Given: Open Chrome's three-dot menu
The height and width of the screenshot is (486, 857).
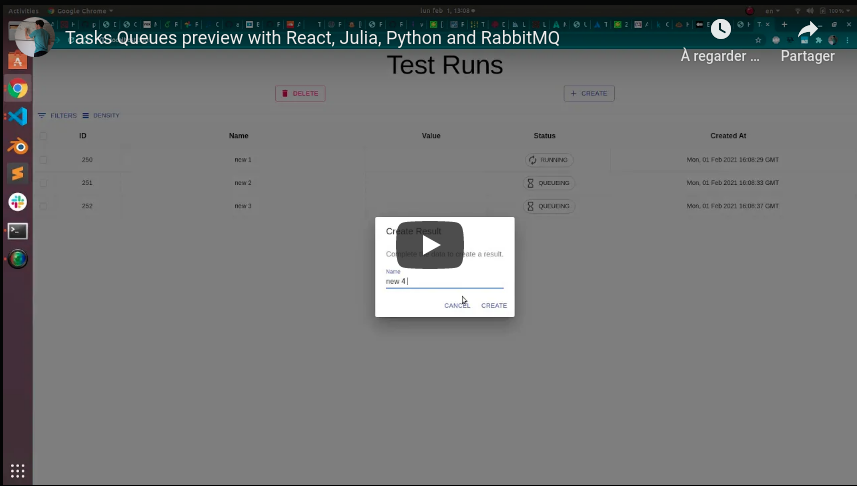Looking at the screenshot, I should click(x=848, y=40).
